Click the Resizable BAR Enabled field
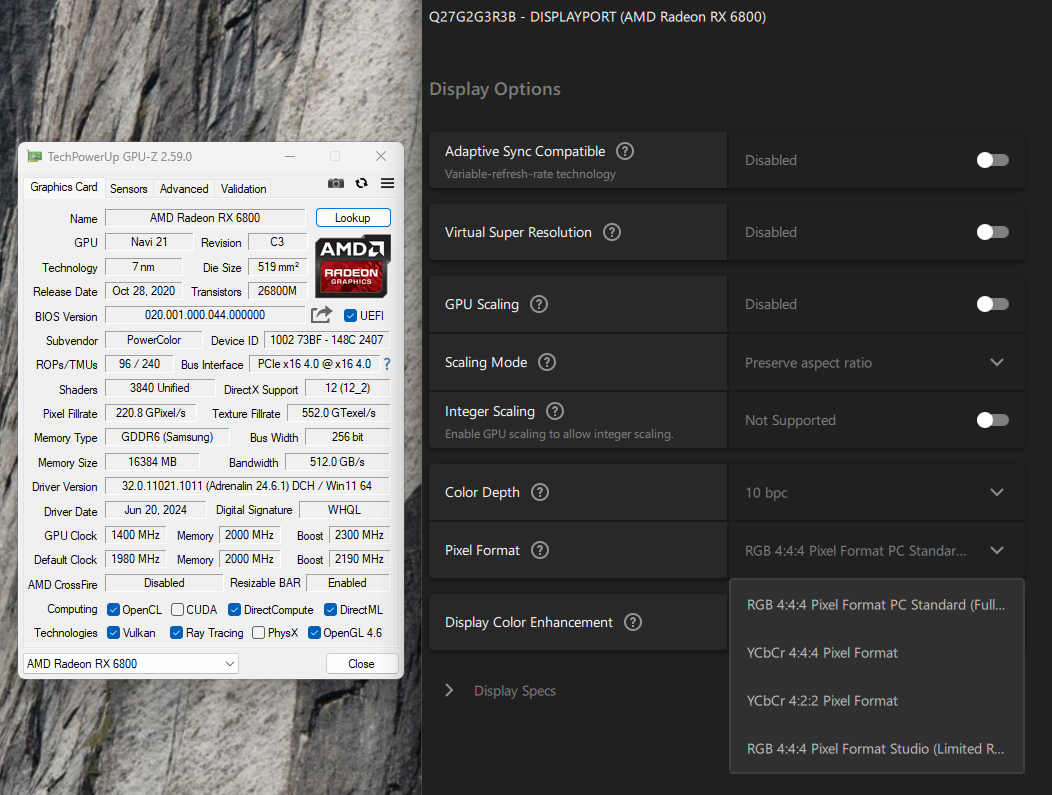This screenshot has width=1052, height=795. pyautogui.click(x=348, y=583)
